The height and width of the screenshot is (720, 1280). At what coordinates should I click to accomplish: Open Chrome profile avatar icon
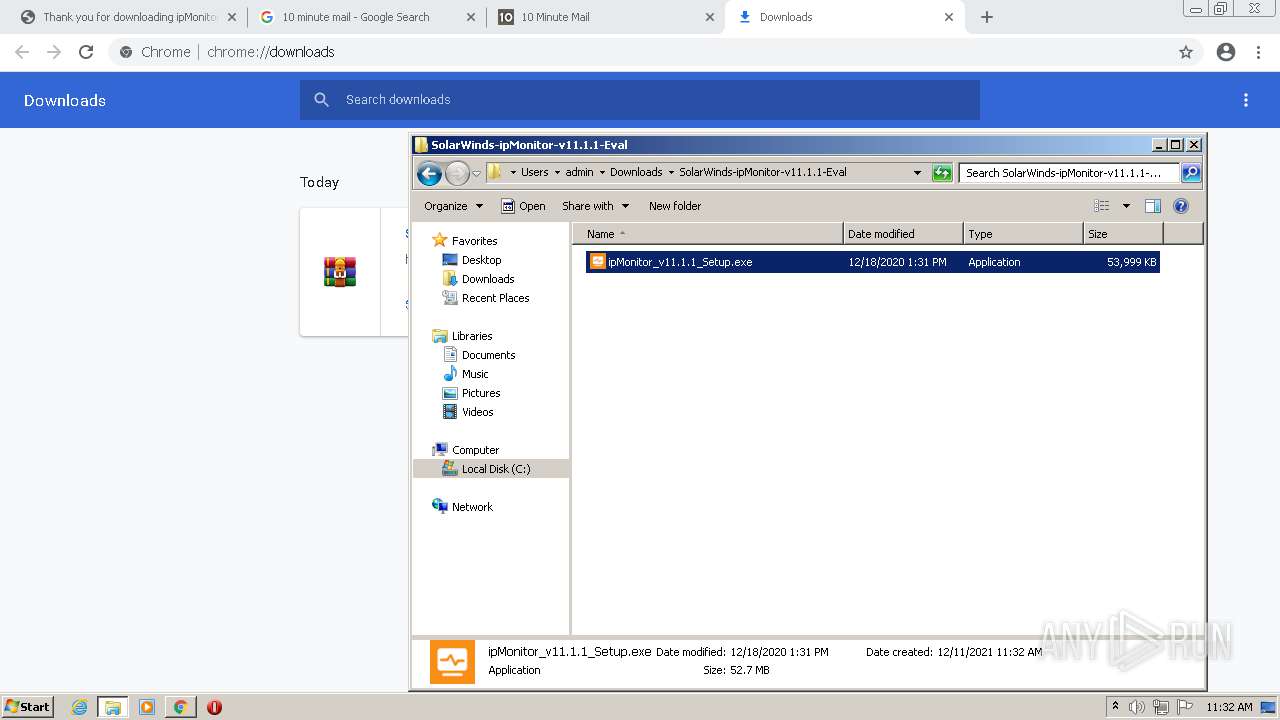1226,52
